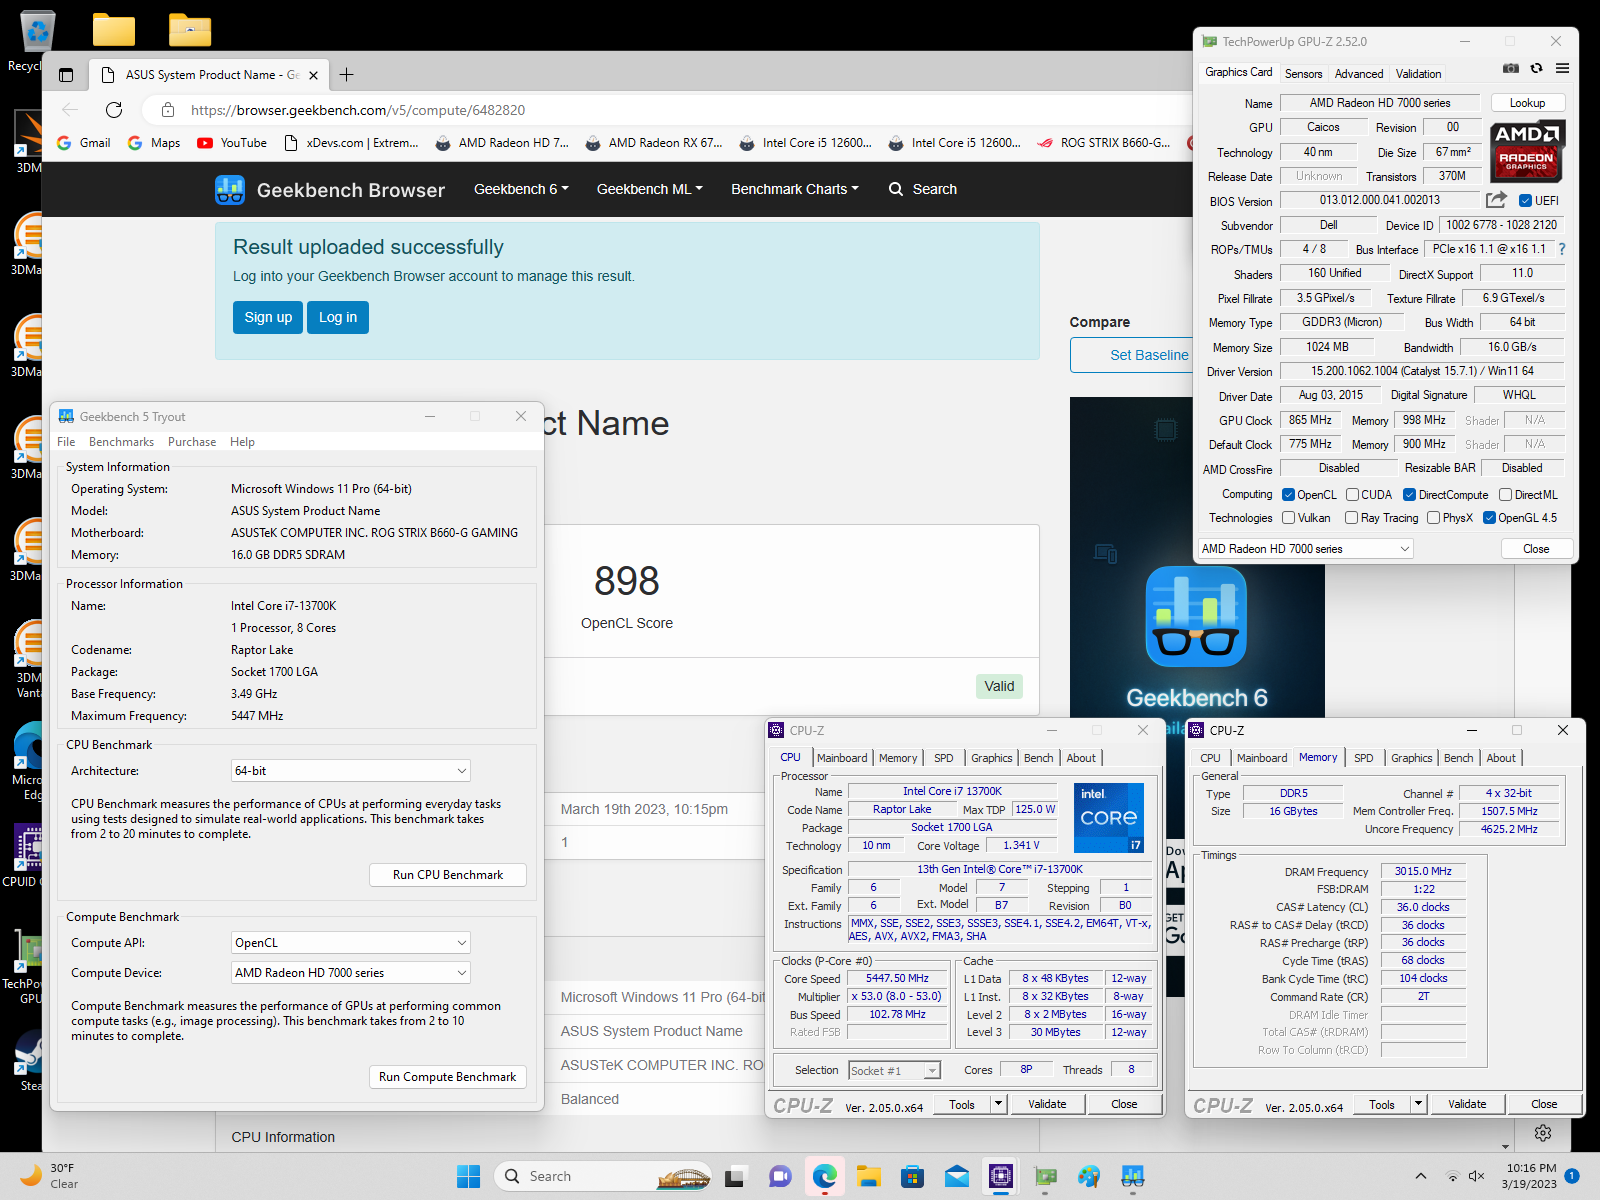This screenshot has height=1200, width=1600.
Task: Click the Log in button
Action: pos(338,317)
